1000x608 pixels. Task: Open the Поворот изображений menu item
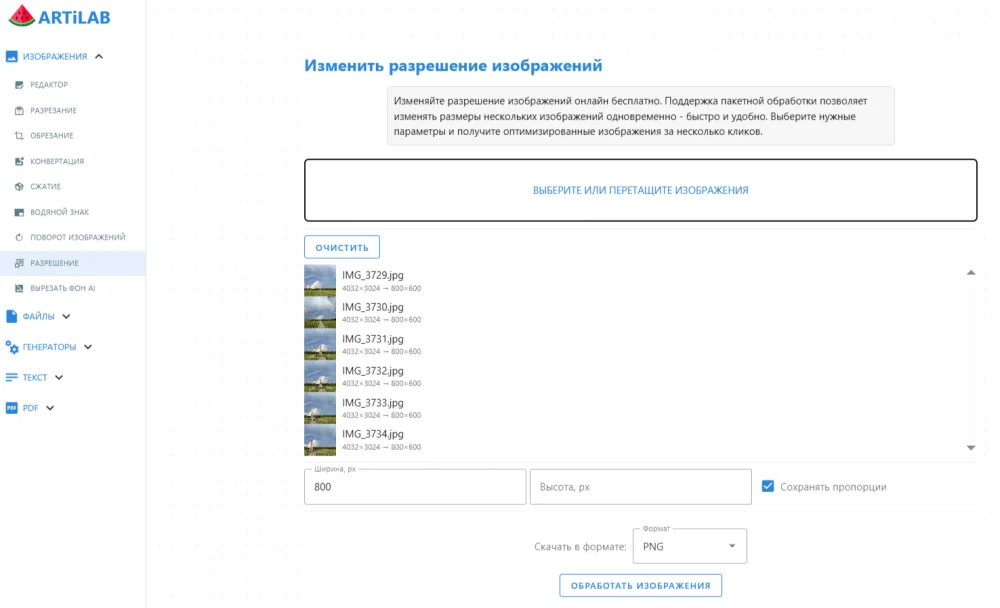(x=73, y=237)
